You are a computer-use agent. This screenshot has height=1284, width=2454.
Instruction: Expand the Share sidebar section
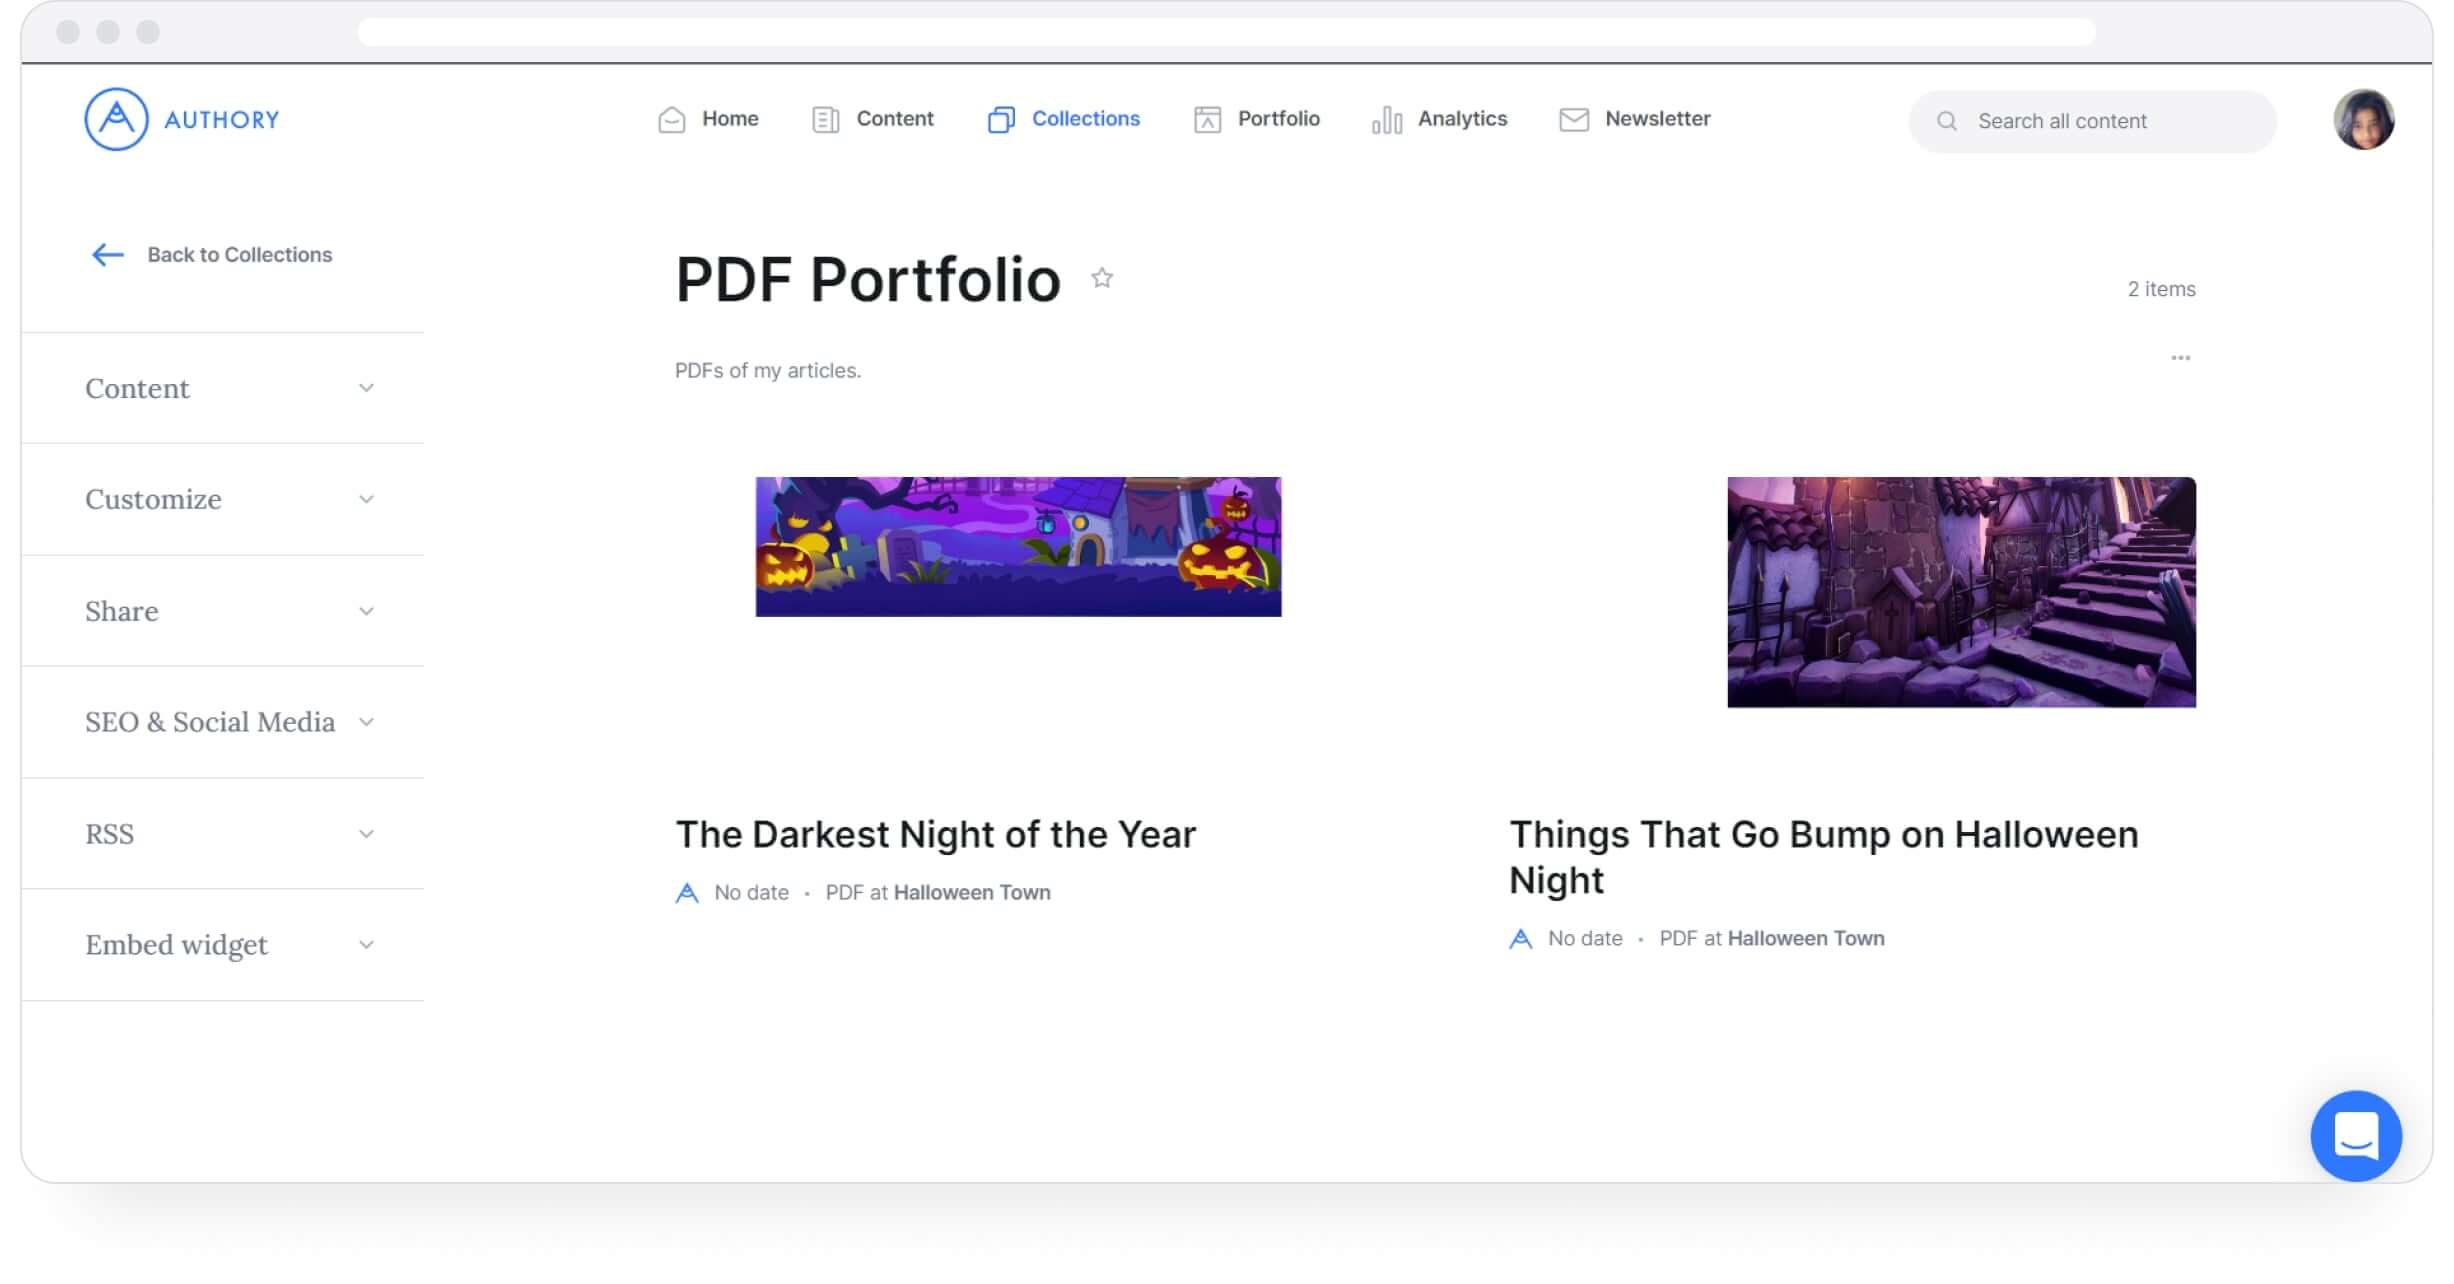(x=226, y=610)
